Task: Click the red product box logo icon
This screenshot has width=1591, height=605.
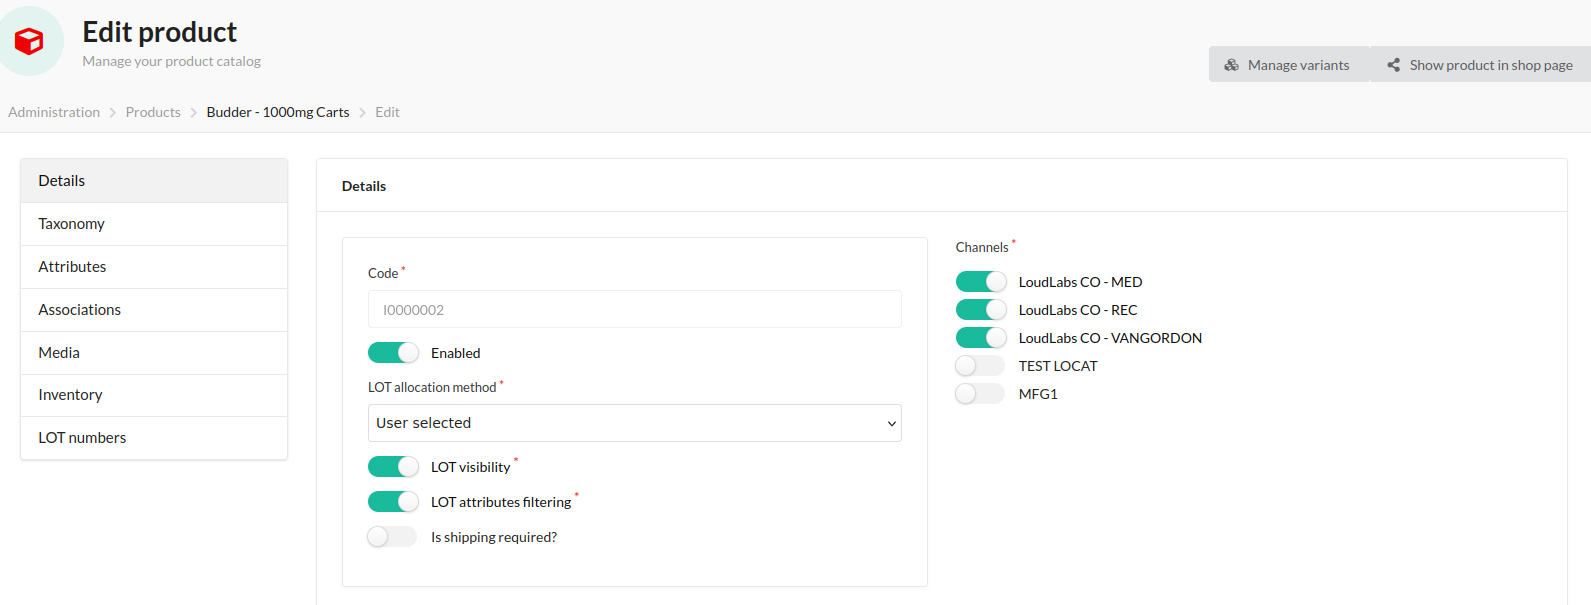Action: pos(29,41)
